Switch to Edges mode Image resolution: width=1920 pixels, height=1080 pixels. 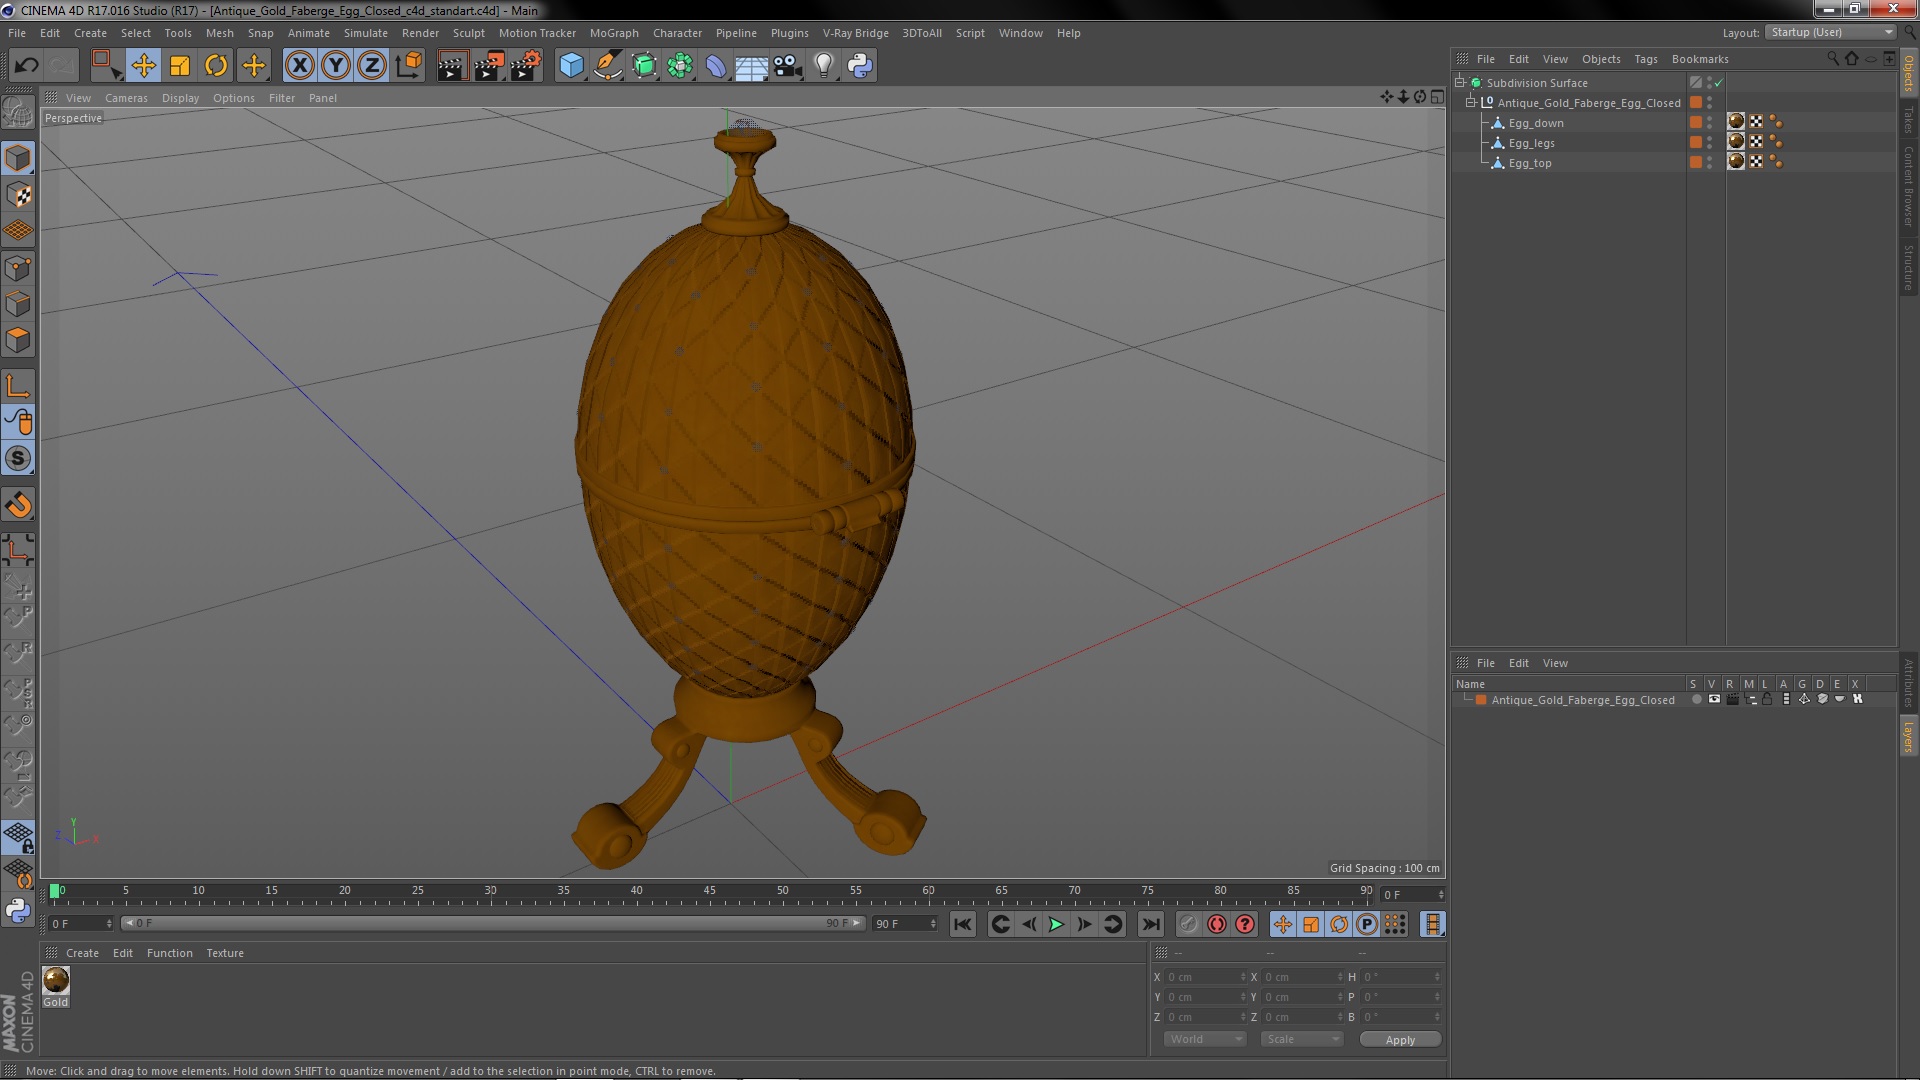tap(18, 304)
